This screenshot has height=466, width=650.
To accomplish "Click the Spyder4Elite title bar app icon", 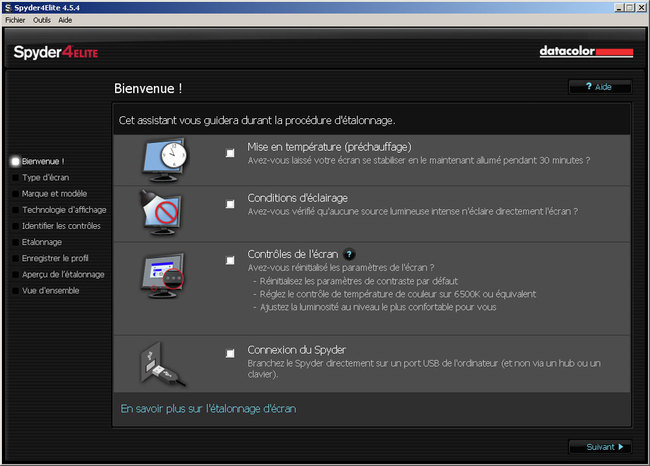I will click(x=7, y=7).
